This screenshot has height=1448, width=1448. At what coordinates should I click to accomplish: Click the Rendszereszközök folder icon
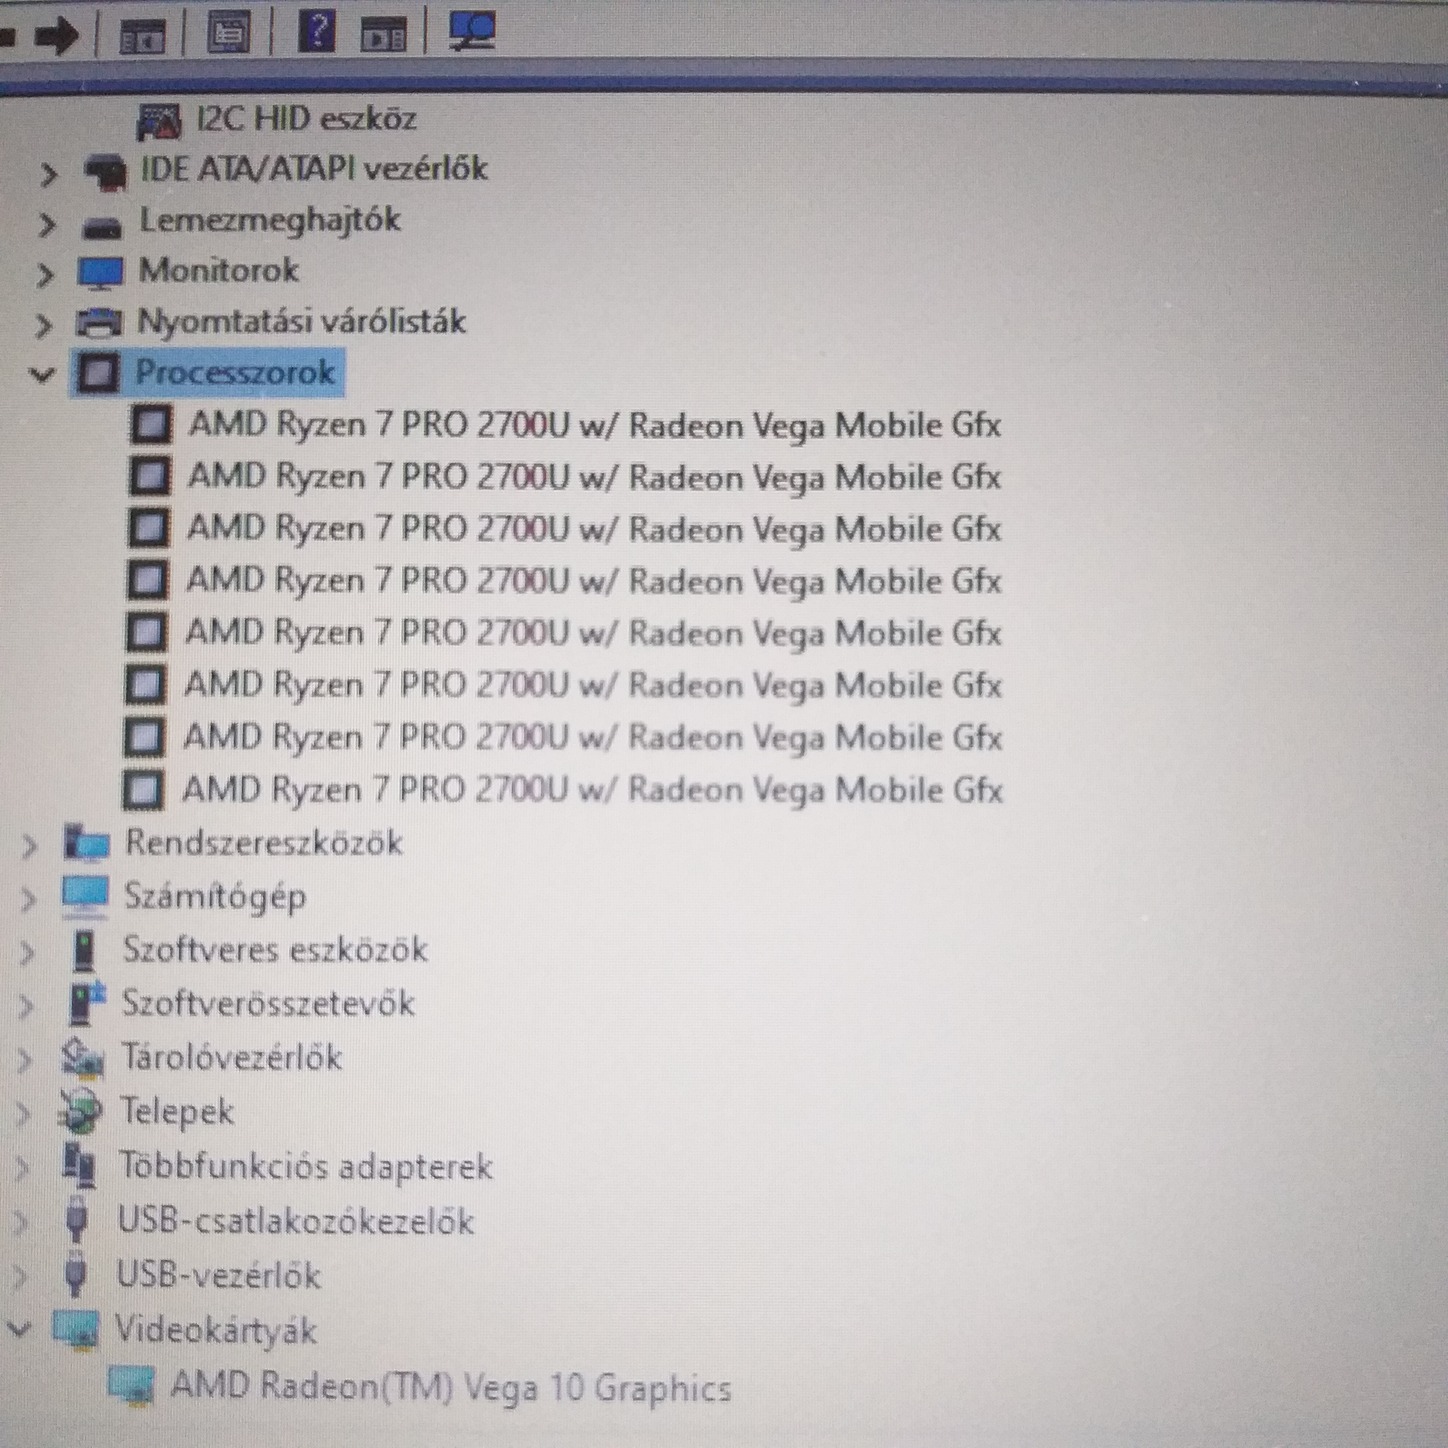click(x=86, y=843)
